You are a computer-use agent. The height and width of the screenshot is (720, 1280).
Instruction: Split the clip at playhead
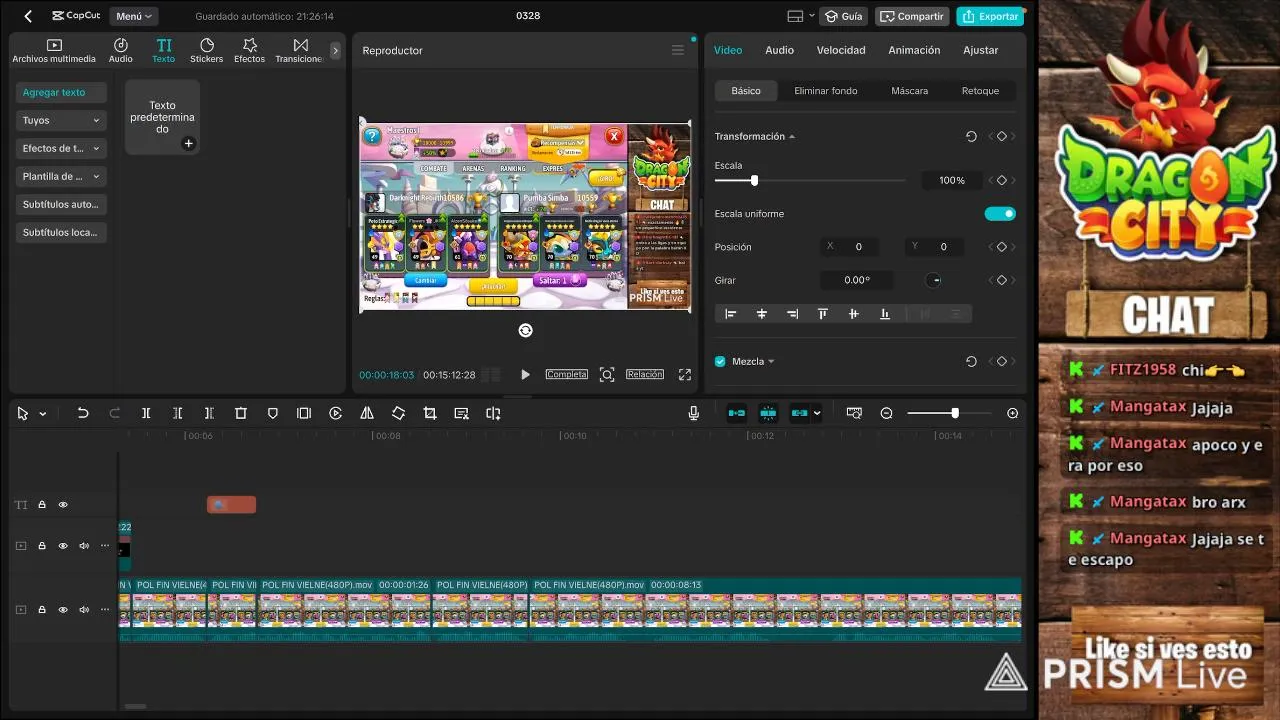coord(146,413)
